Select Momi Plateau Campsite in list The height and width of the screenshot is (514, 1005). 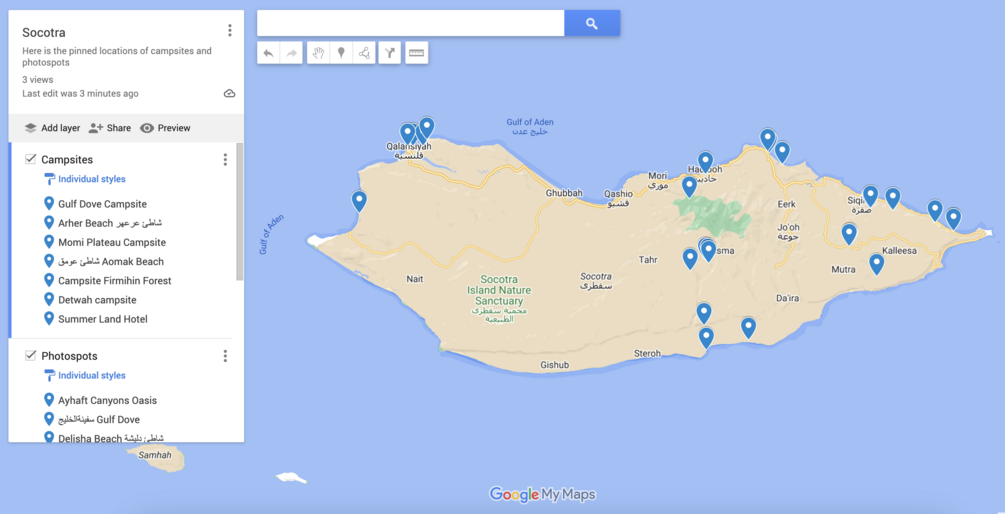(x=112, y=242)
